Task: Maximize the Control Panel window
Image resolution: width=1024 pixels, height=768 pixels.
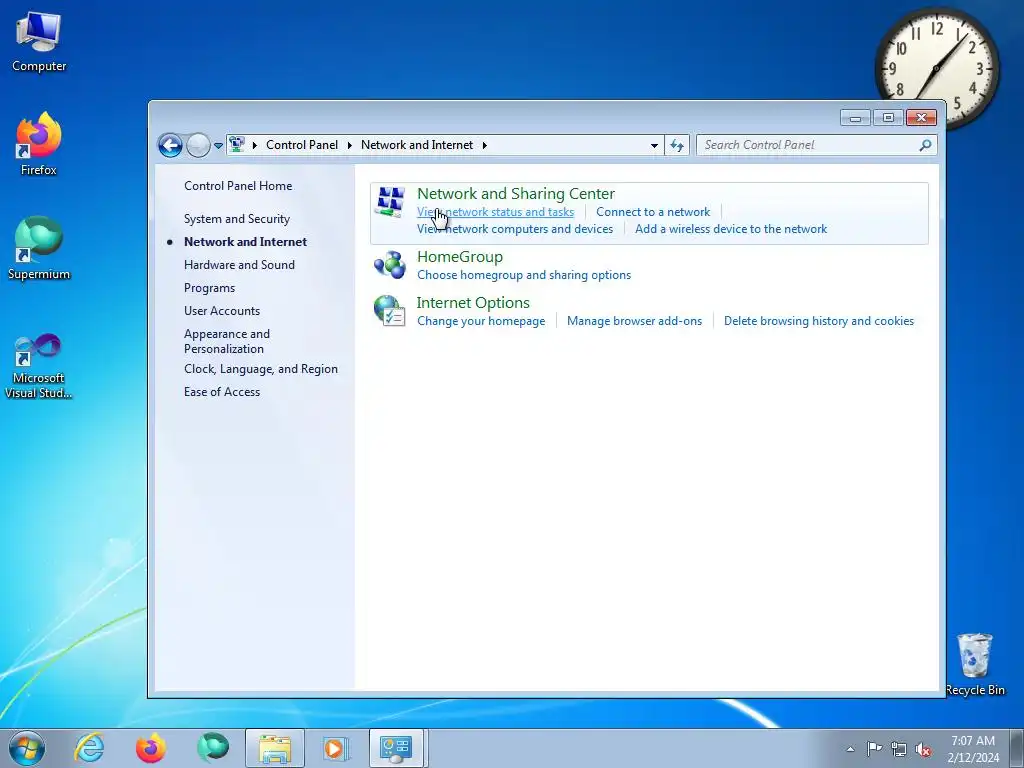Action: pos(888,118)
